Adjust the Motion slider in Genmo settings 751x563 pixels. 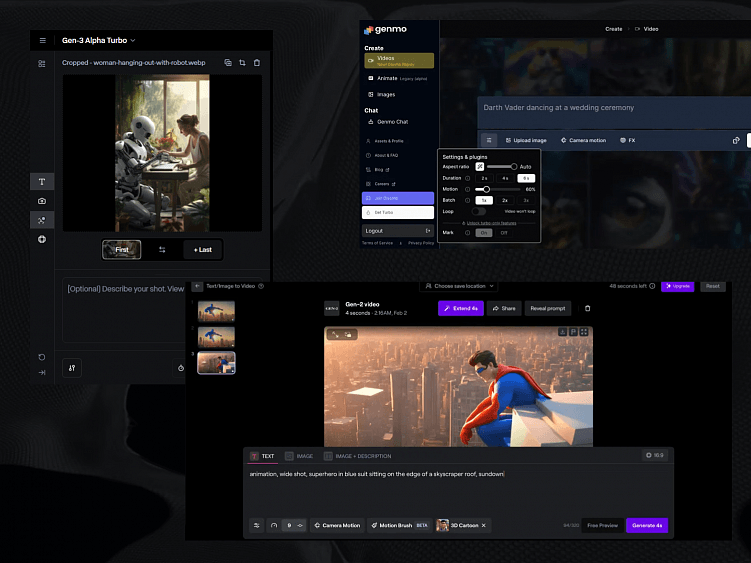(x=496, y=189)
